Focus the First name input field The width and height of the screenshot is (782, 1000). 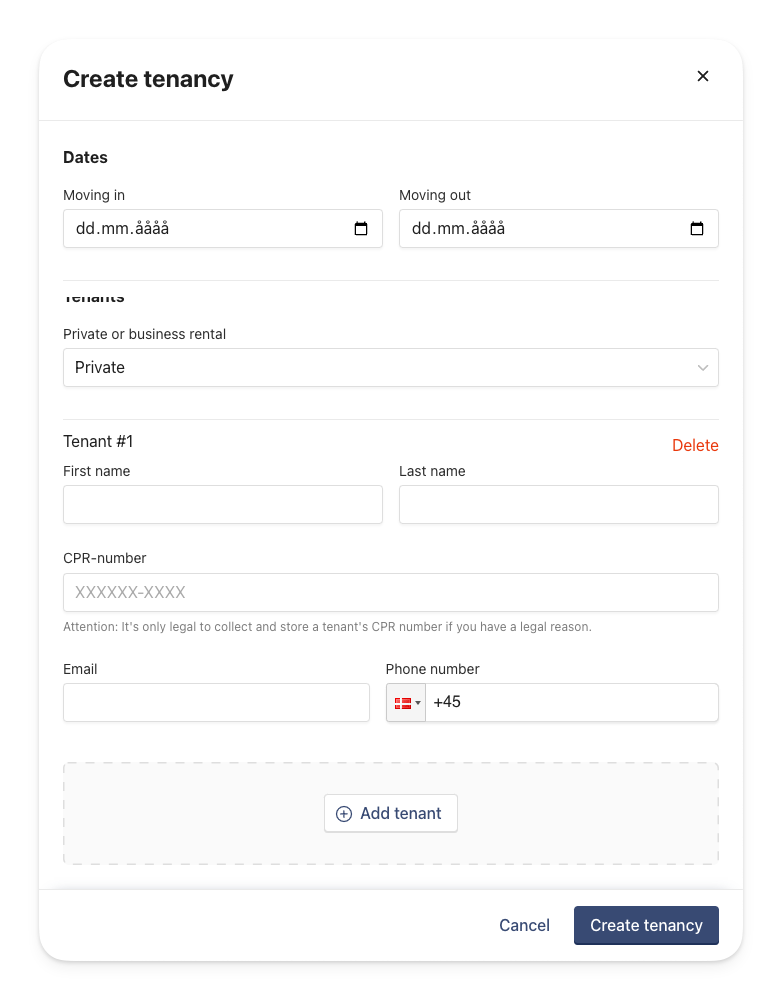click(223, 504)
